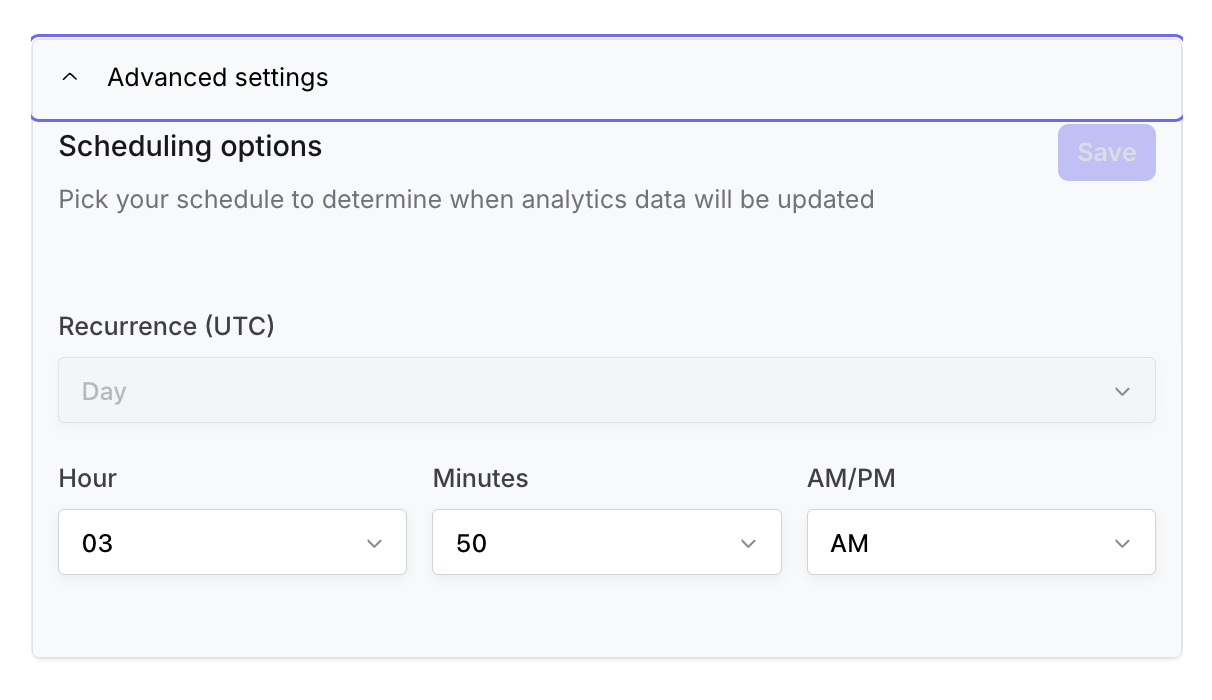1212x700 pixels.
Task: Select the AM value in AM/PM box
Action: 849,544
